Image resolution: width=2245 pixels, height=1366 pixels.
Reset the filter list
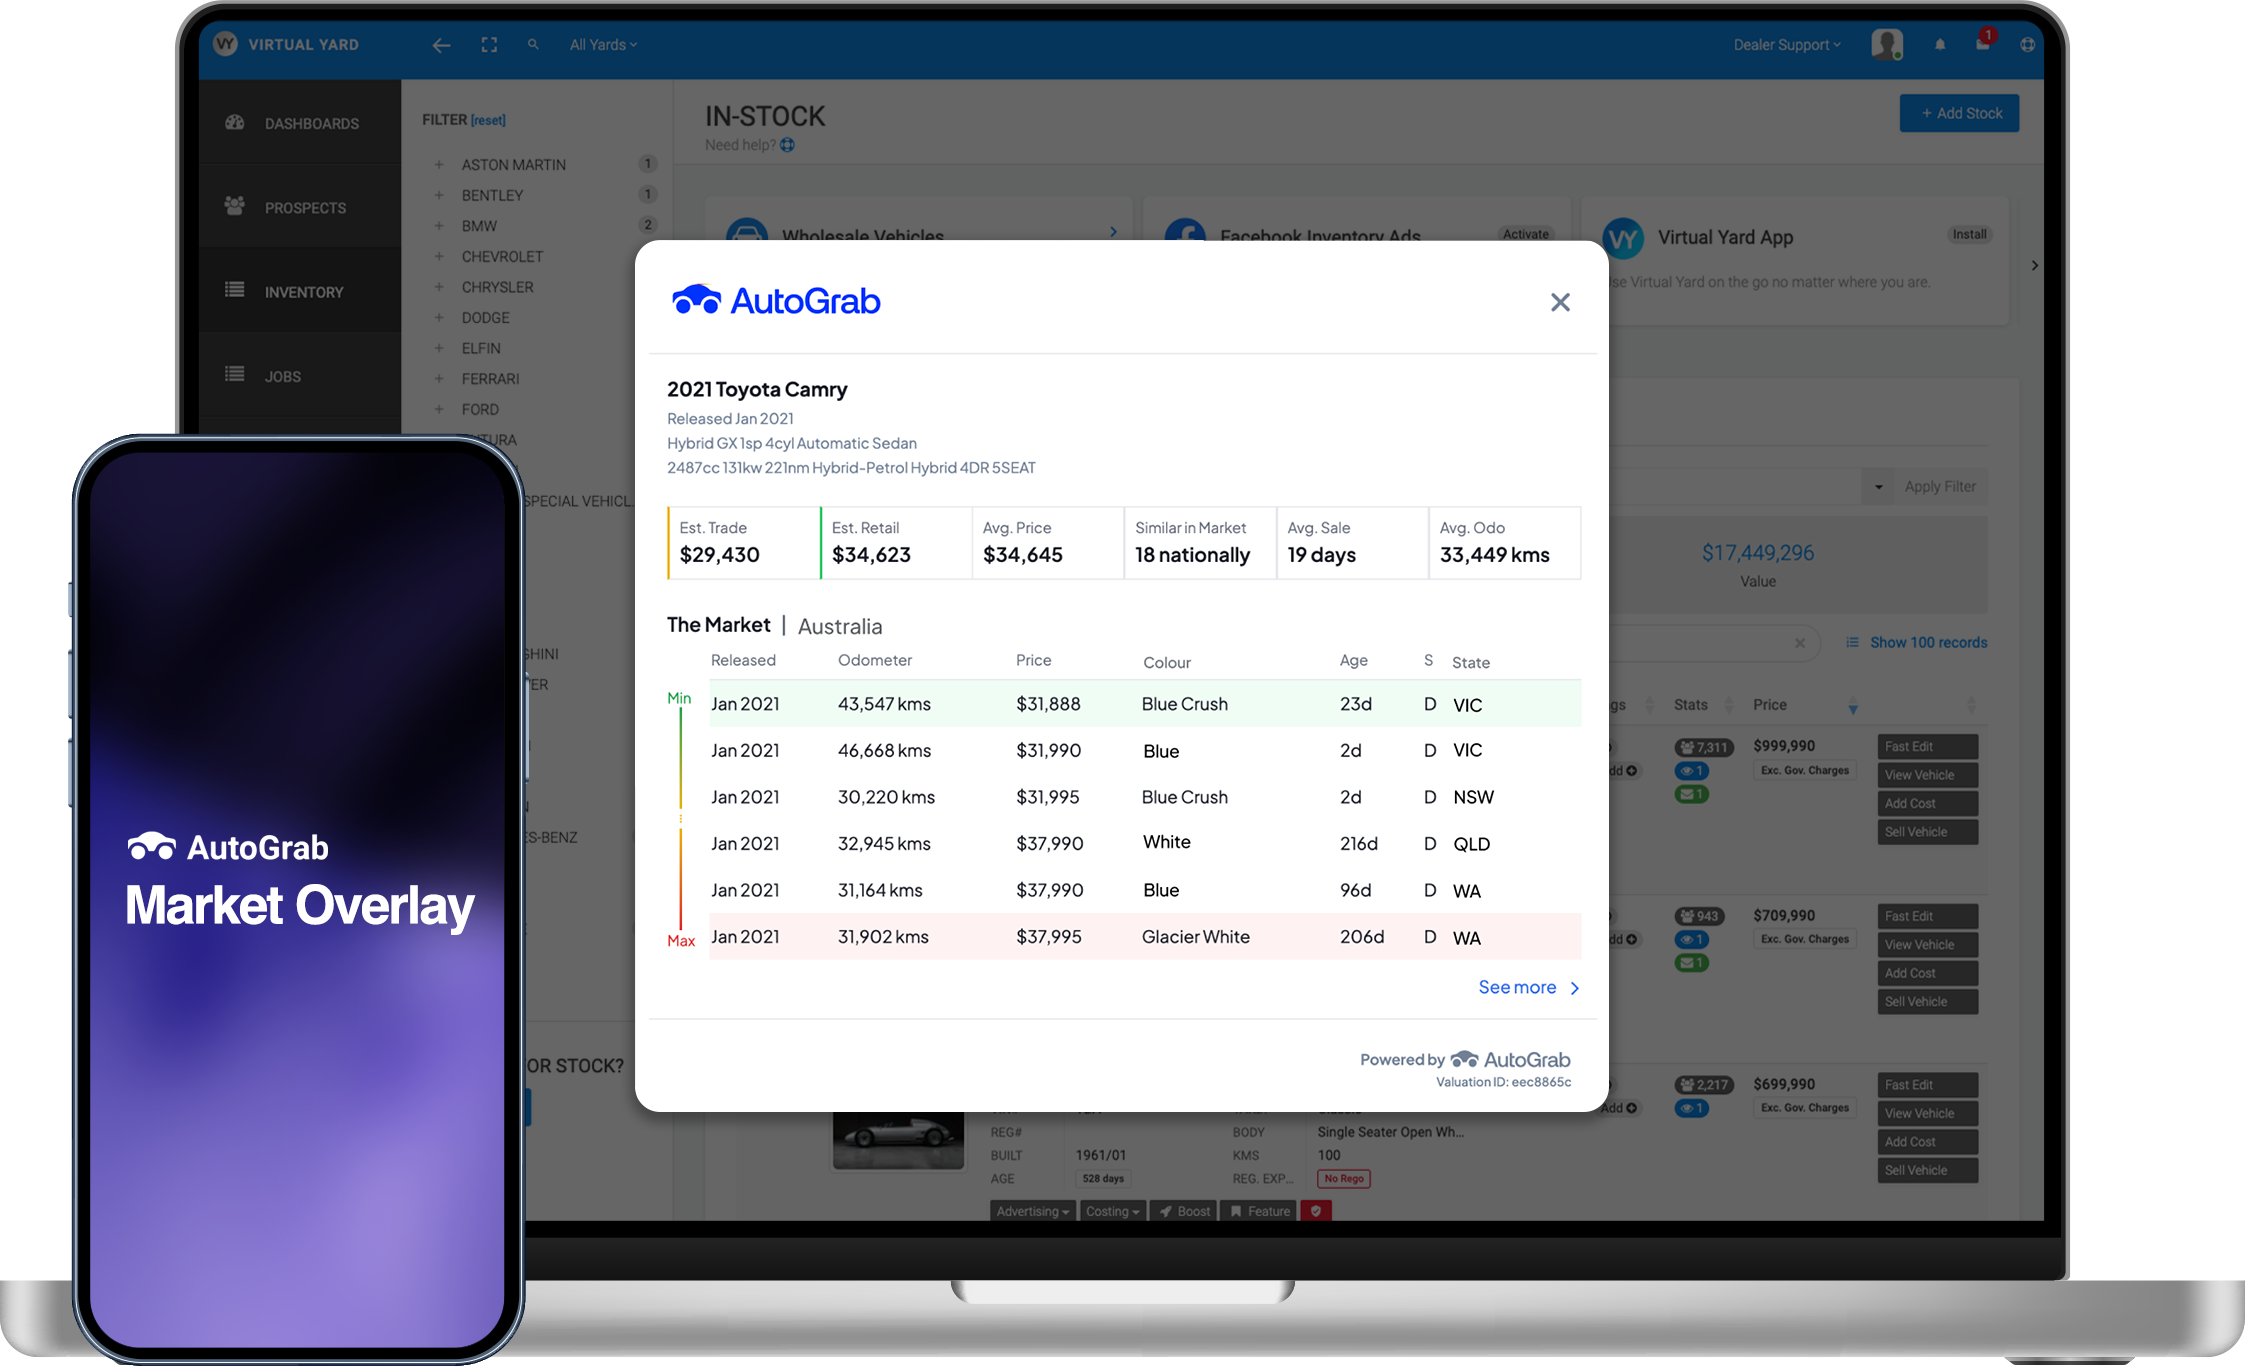point(488,120)
